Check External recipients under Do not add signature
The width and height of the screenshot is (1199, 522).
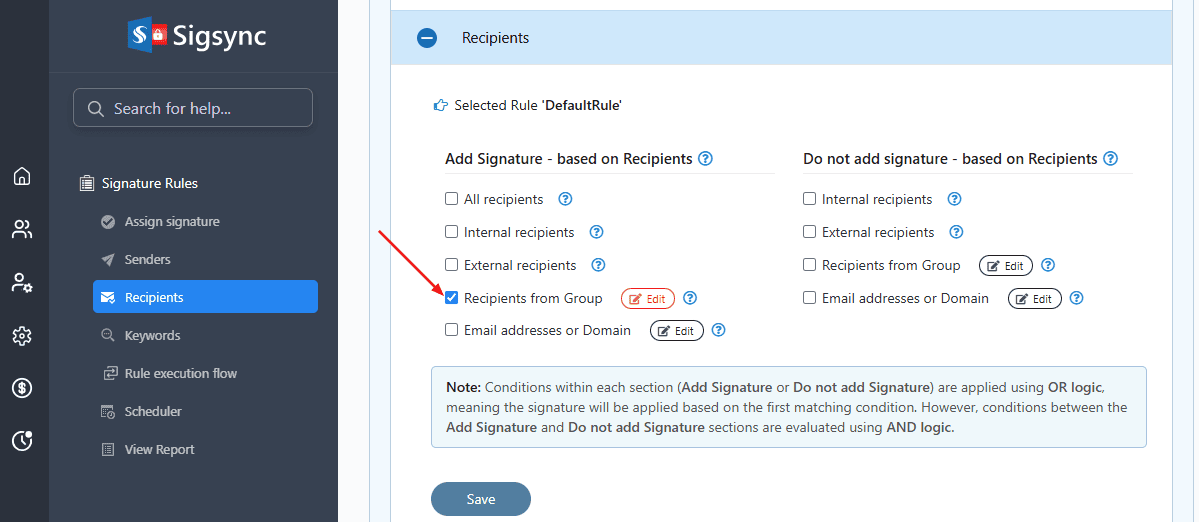click(x=810, y=232)
